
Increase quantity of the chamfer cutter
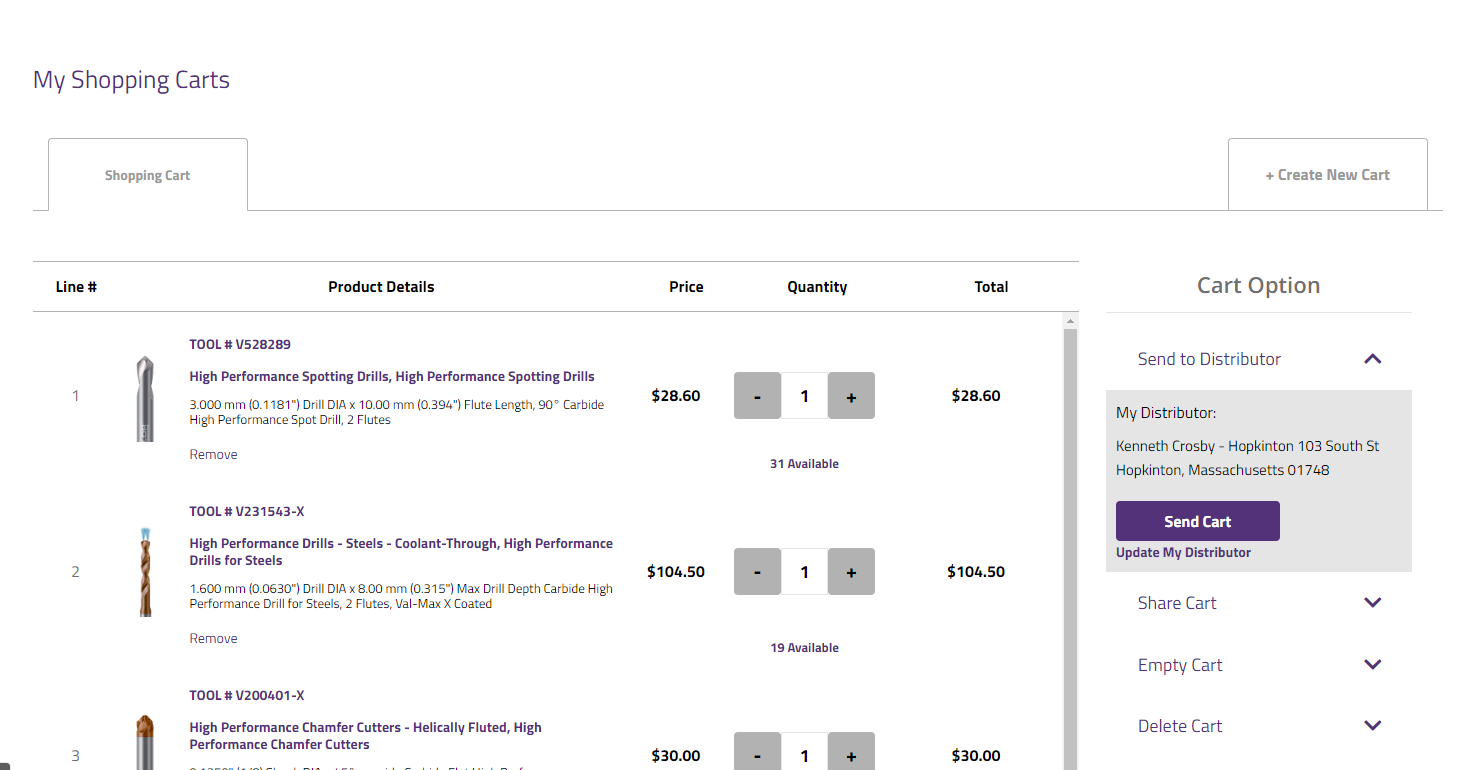click(851, 755)
